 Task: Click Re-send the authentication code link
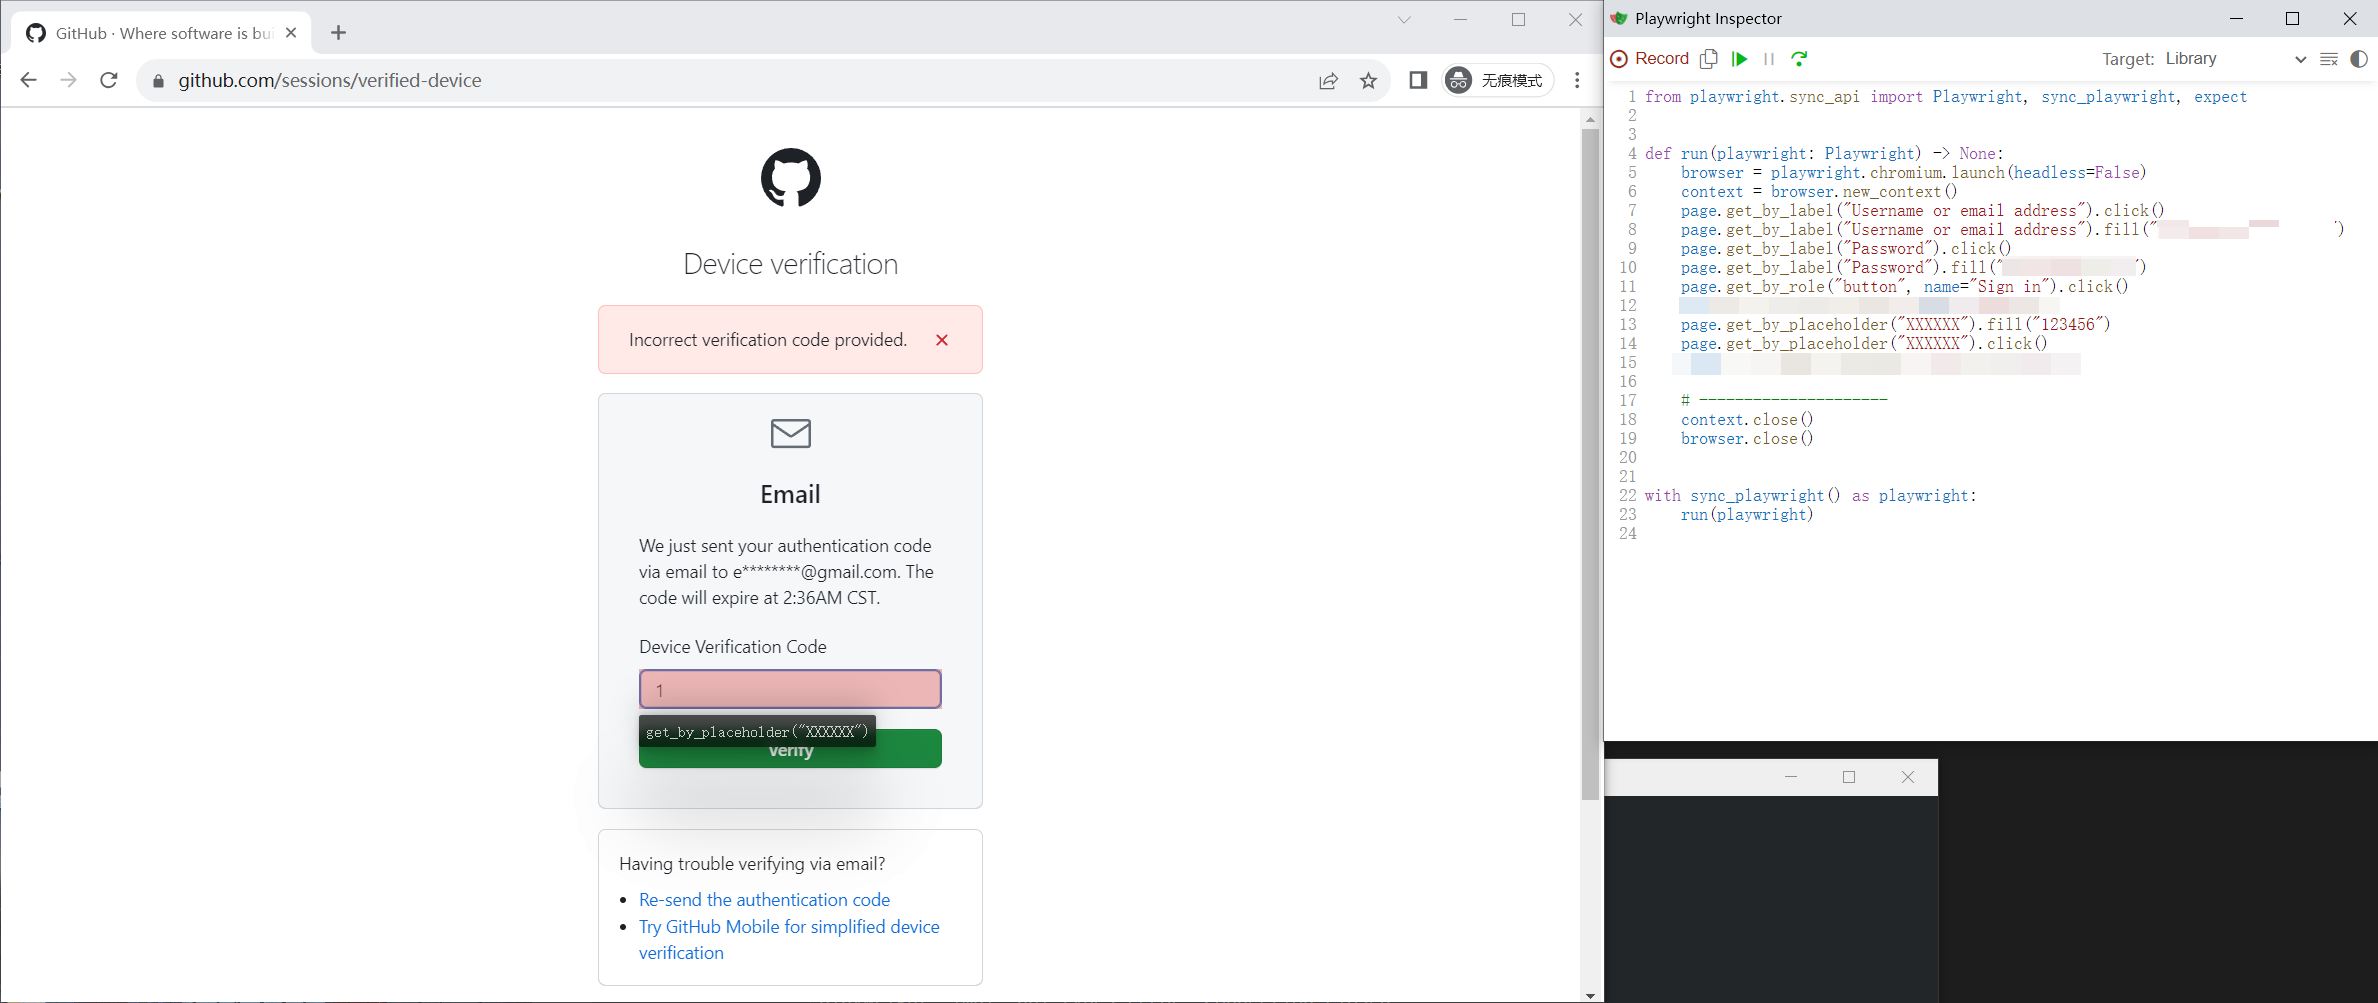pos(764,900)
